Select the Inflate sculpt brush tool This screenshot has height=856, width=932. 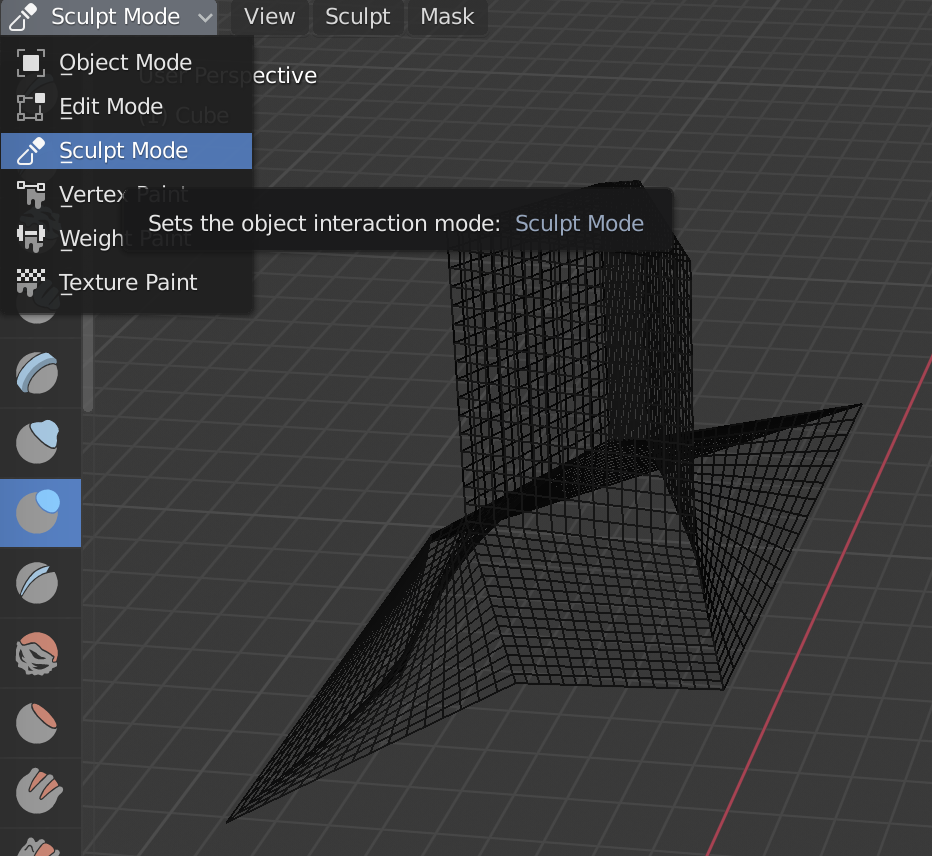click(x=37, y=443)
